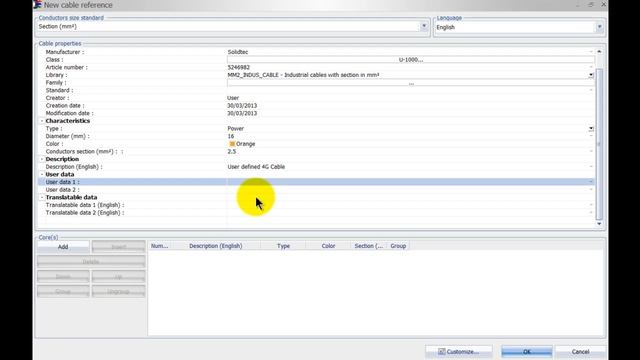
Task: Click the Creation date value
Action: pyautogui.click(x=242, y=106)
